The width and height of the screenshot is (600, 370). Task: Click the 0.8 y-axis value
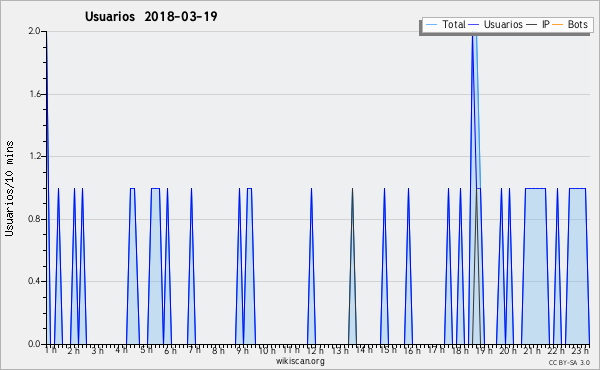[x=34, y=219]
